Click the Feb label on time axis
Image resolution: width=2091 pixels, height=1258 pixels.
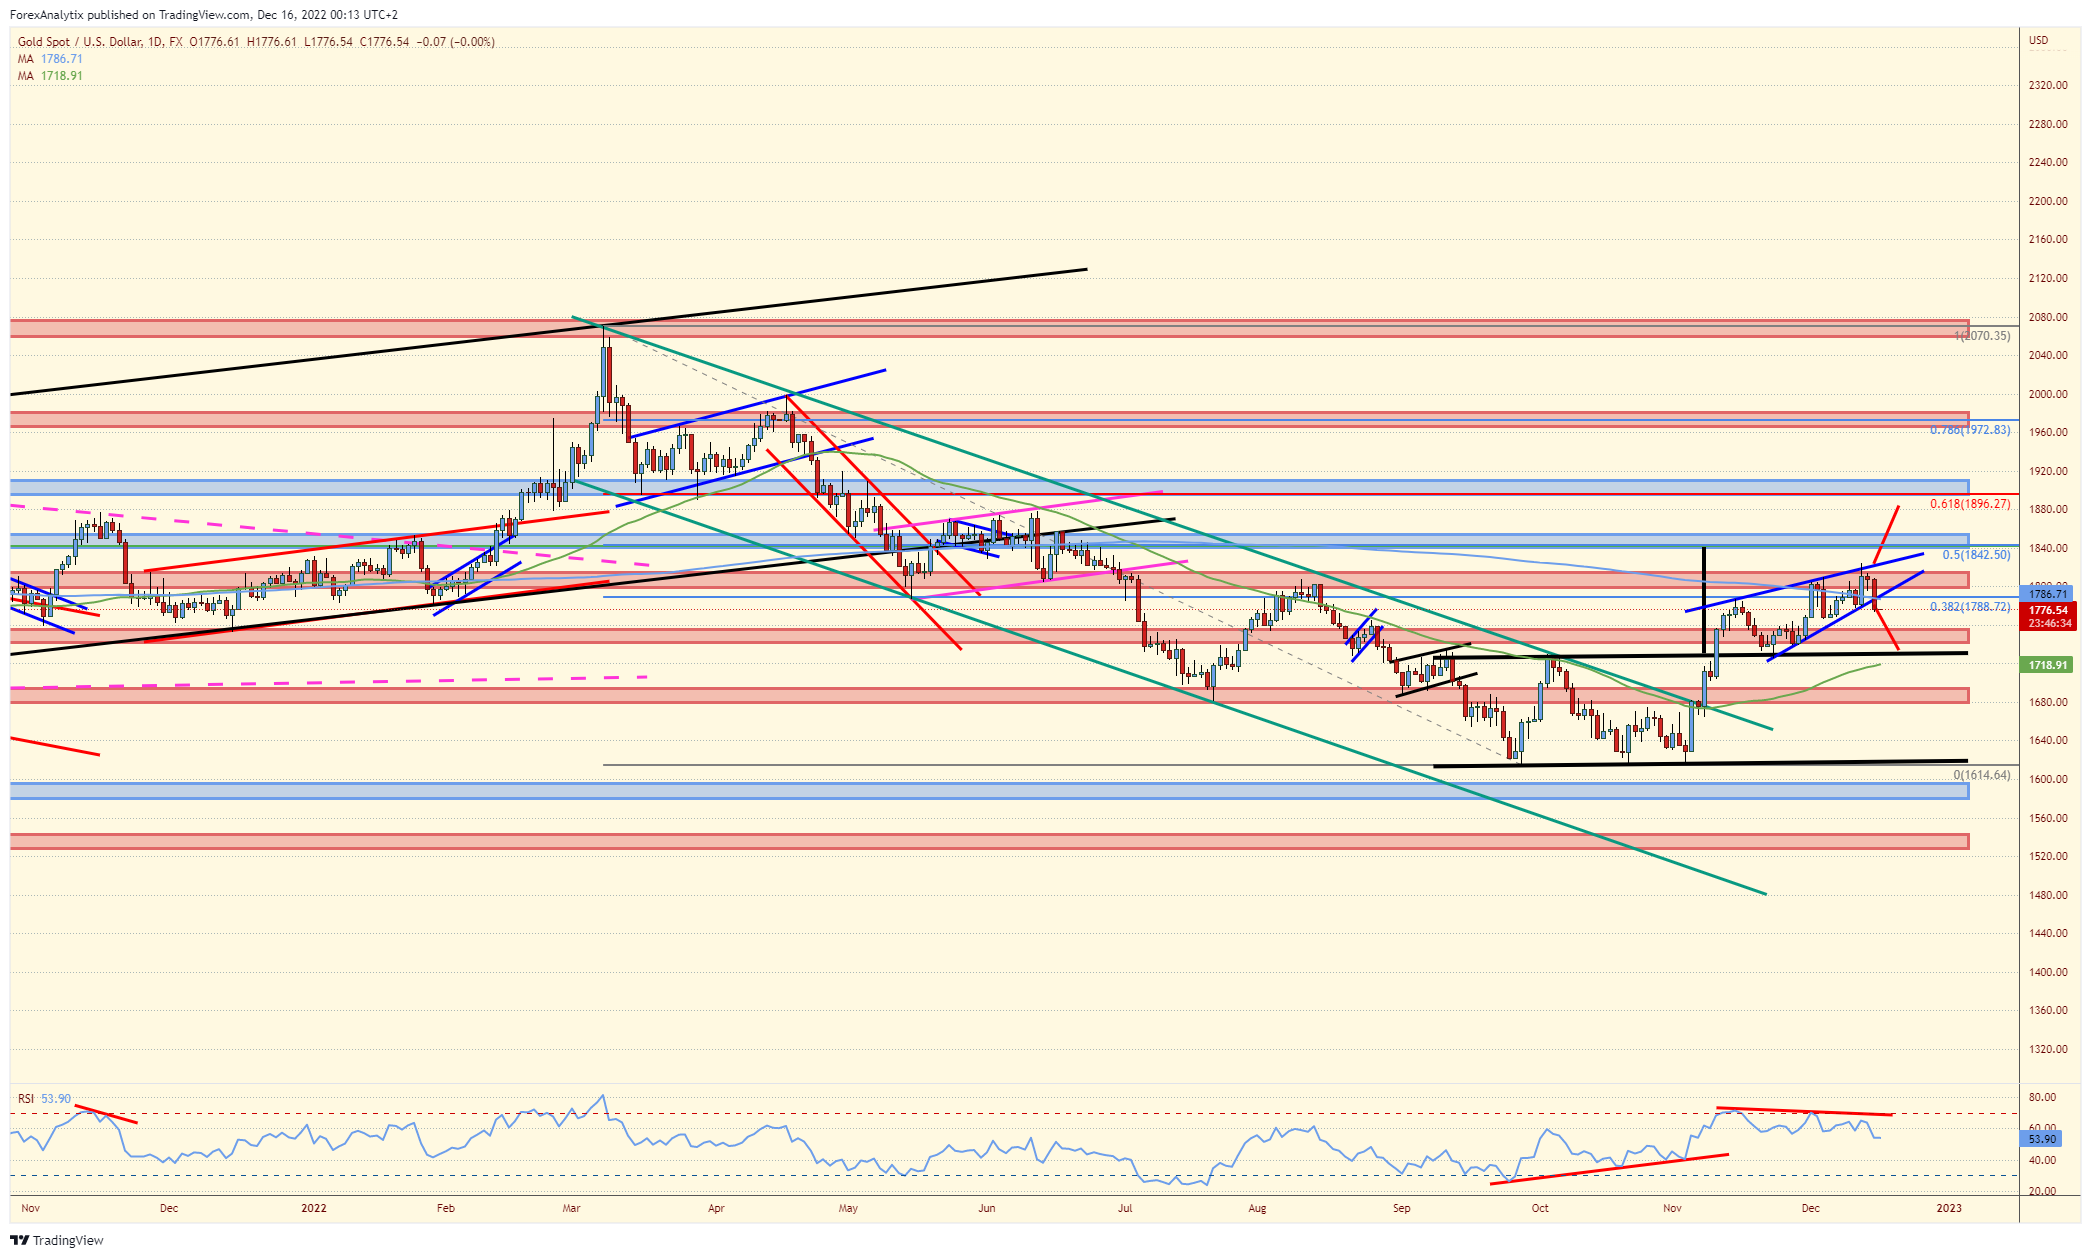446,1208
